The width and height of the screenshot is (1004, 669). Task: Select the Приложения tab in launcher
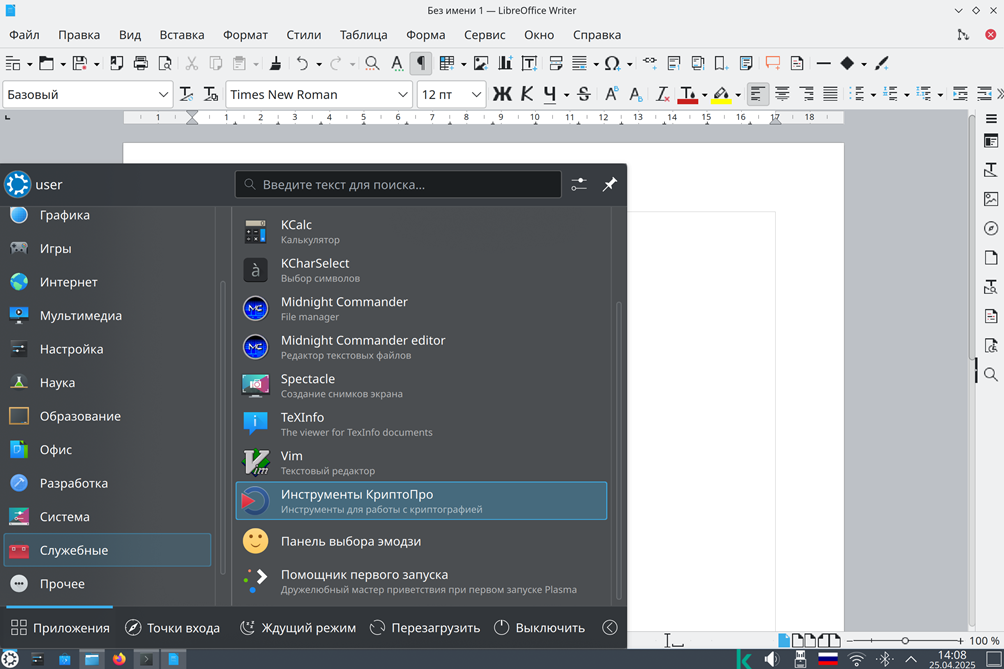pos(60,628)
